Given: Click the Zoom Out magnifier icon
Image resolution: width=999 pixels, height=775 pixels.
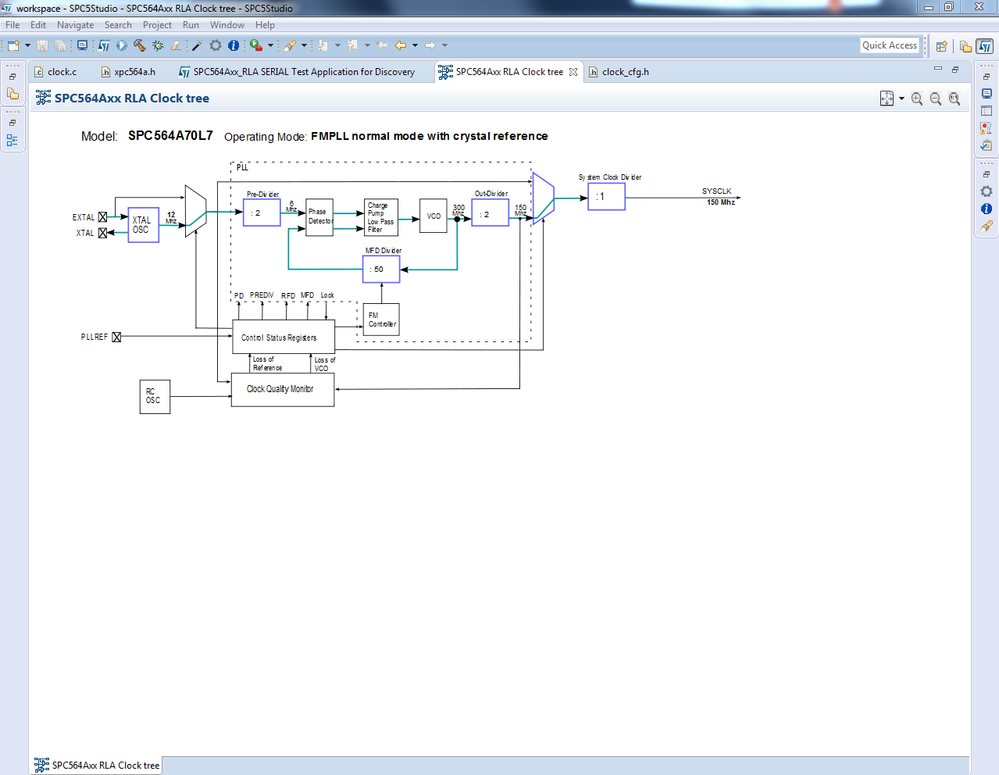Looking at the screenshot, I should pyautogui.click(x=935, y=99).
